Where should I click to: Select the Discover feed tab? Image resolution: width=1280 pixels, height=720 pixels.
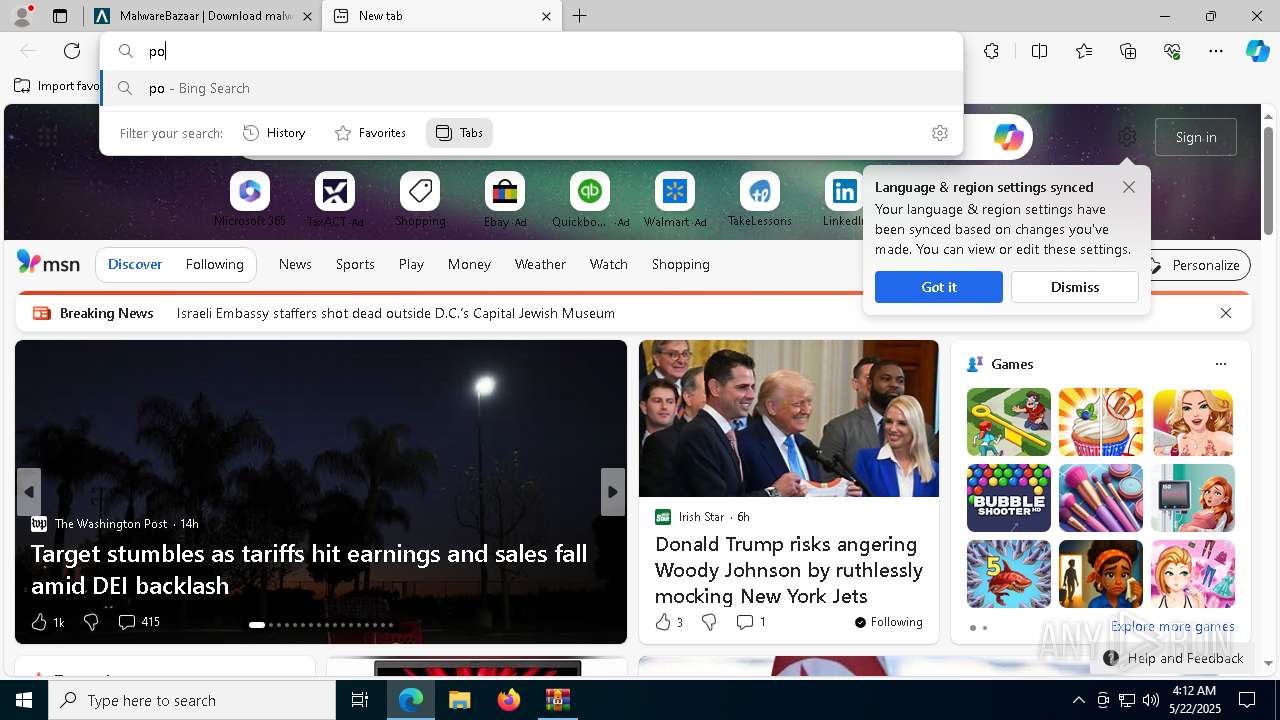pos(135,264)
